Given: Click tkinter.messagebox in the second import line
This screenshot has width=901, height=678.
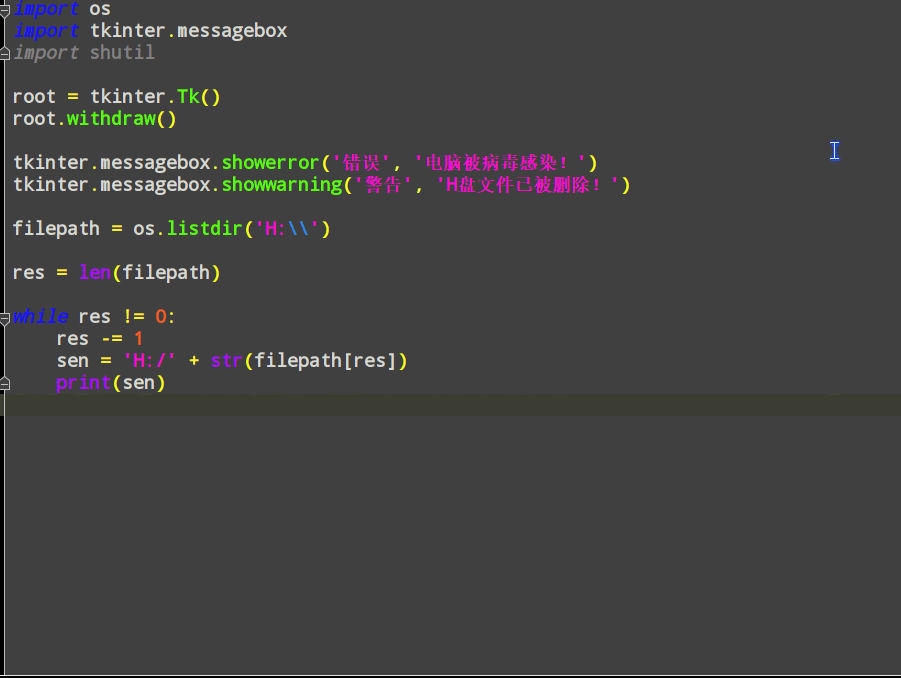Looking at the screenshot, I should coord(188,30).
